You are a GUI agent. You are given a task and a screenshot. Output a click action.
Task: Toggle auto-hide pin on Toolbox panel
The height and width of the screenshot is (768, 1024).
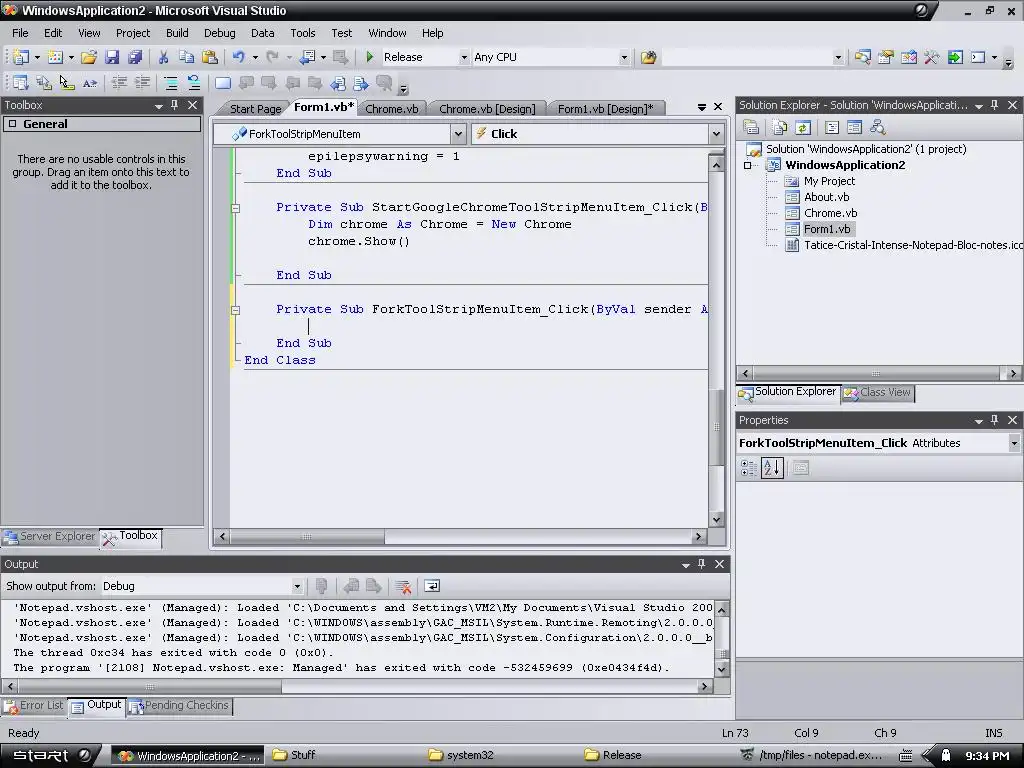tap(174, 105)
